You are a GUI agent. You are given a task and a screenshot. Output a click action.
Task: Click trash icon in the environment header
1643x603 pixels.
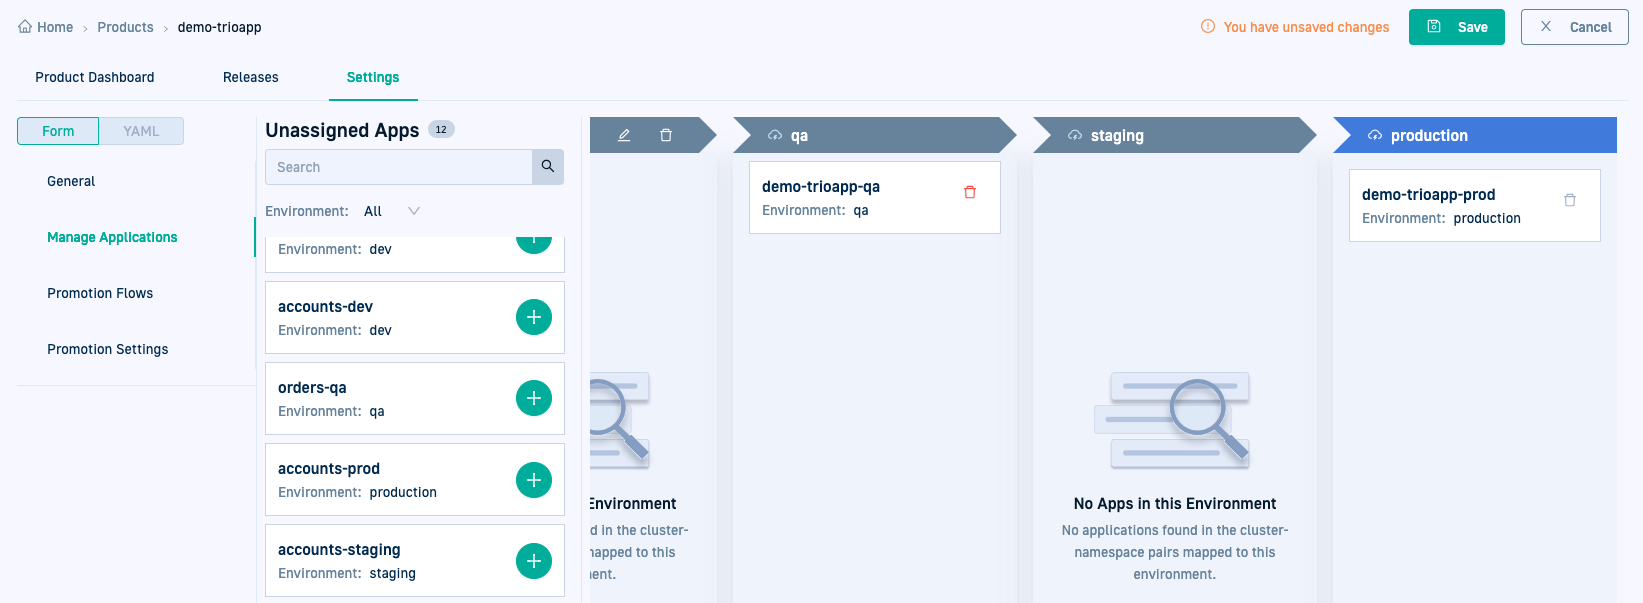(666, 135)
